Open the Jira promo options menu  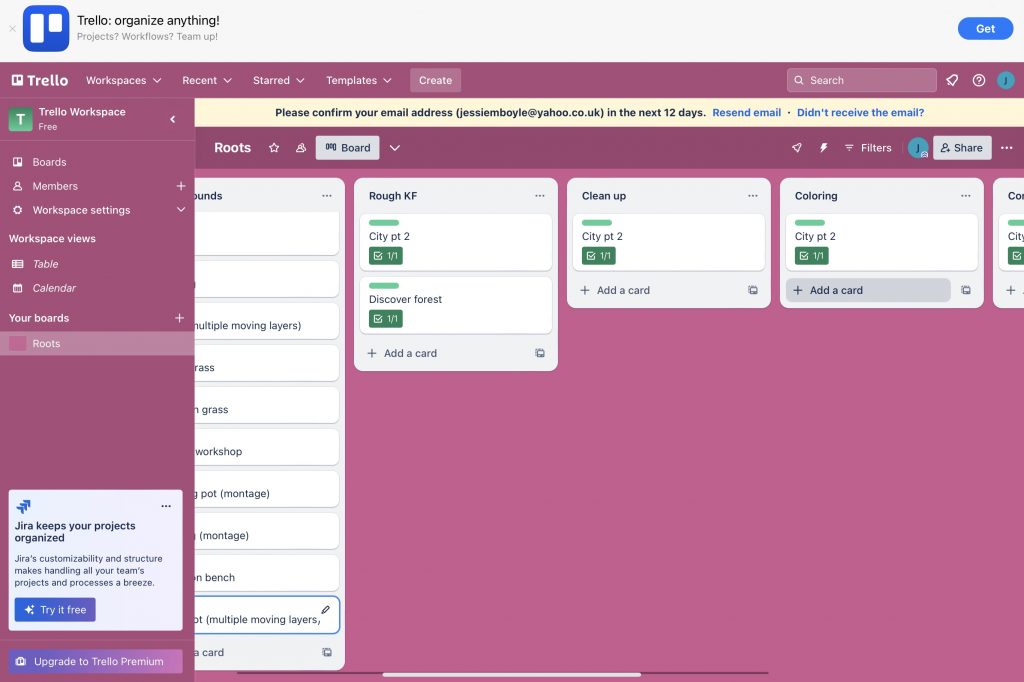tap(166, 506)
